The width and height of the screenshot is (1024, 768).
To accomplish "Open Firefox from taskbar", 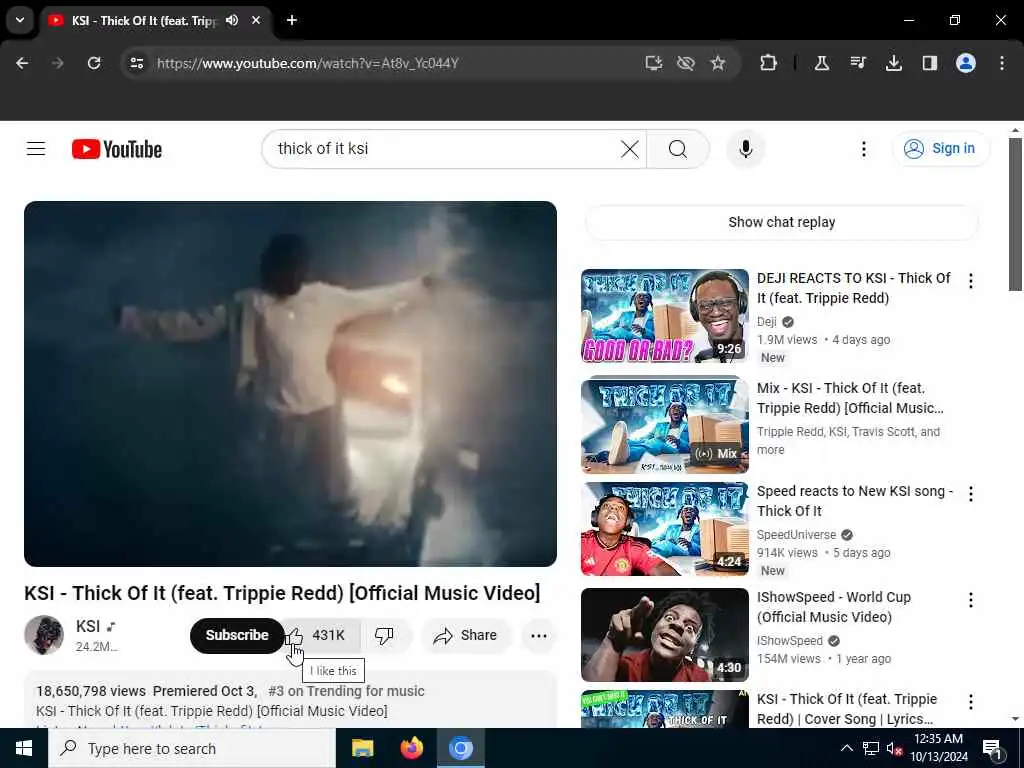I will coord(411,748).
